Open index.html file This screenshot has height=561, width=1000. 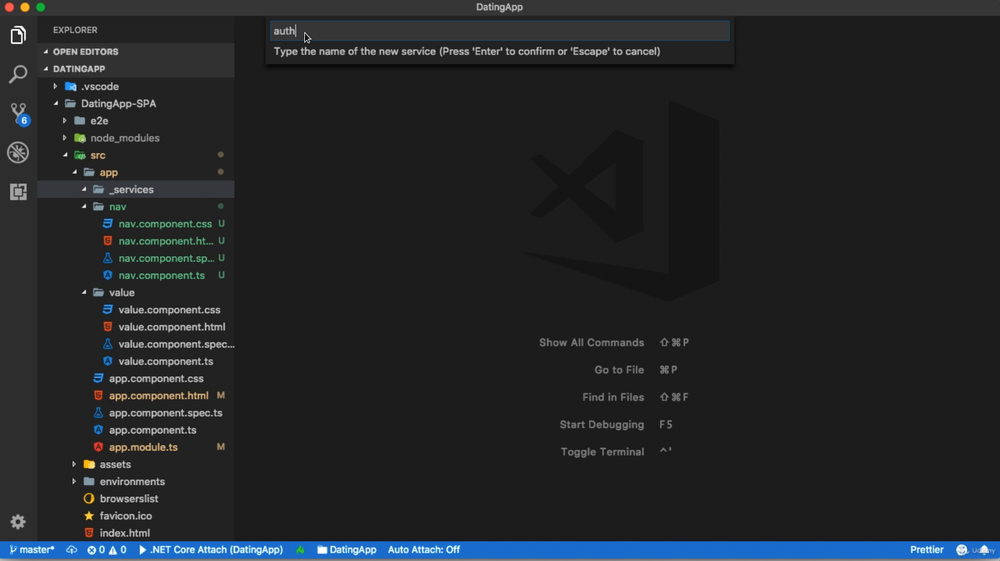pyautogui.click(x=136, y=533)
